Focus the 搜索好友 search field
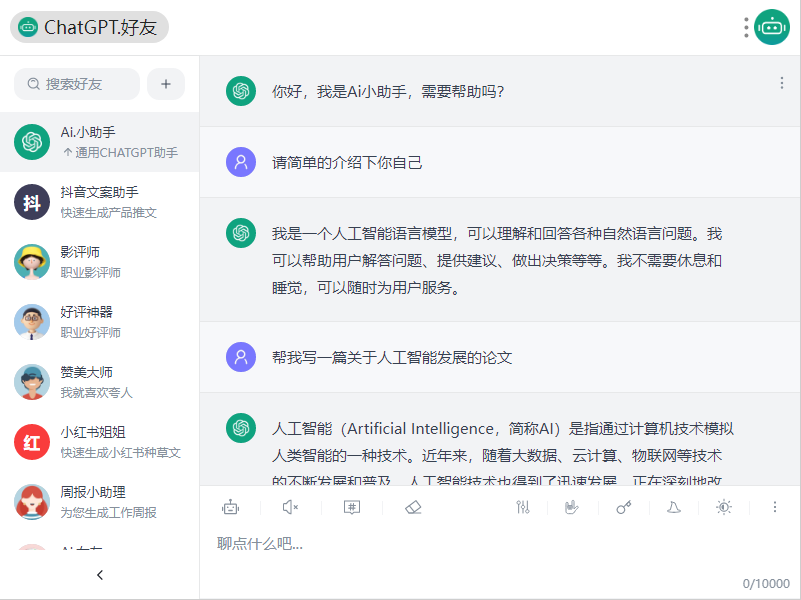The height and width of the screenshot is (600, 801). tap(77, 84)
